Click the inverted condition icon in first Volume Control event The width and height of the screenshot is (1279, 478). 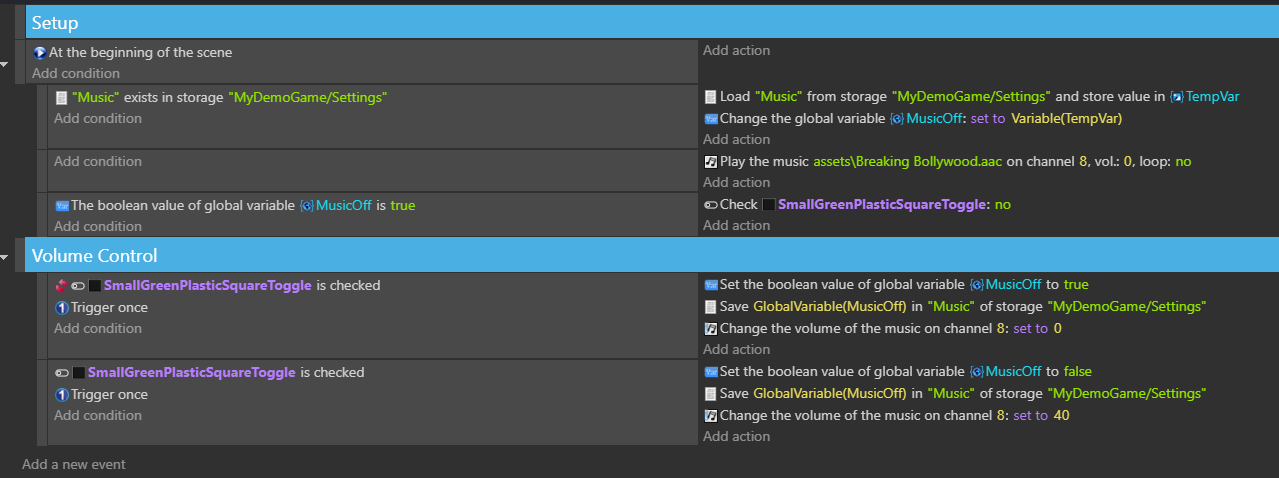tap(61, 286)
